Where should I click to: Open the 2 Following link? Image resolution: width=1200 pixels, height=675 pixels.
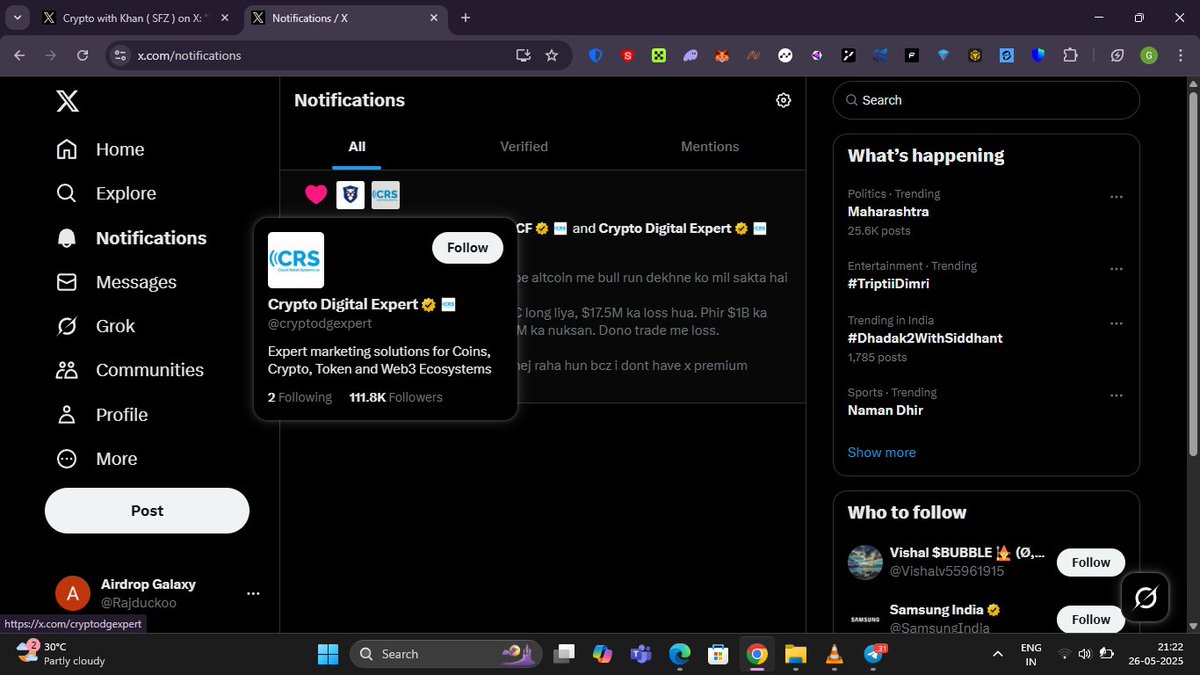pyautogui.click(x=300, y=397)
